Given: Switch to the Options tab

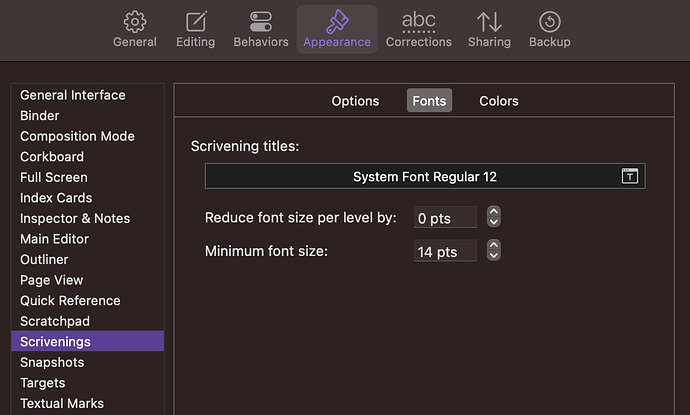Looking at the screenshot, I should pyautogui.click(x=355, y=101).
